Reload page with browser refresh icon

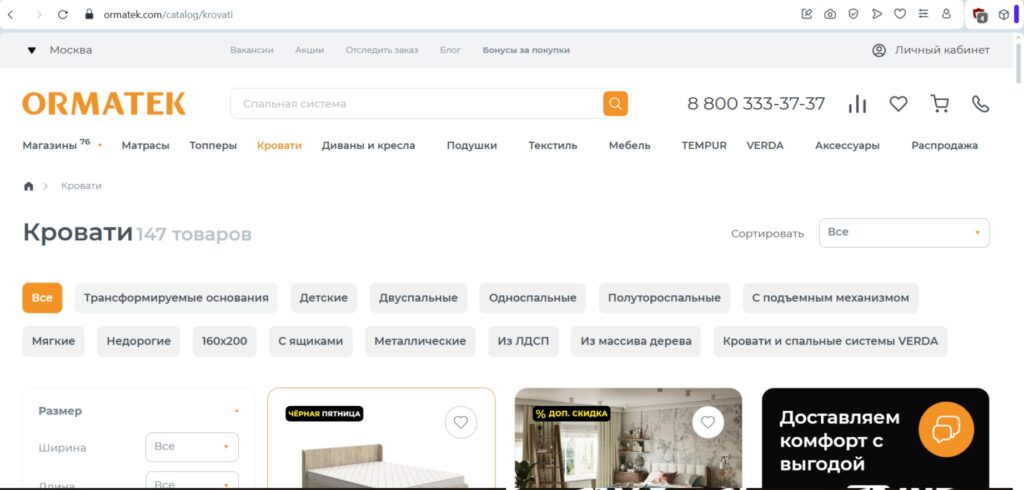[x=63, y=14]
